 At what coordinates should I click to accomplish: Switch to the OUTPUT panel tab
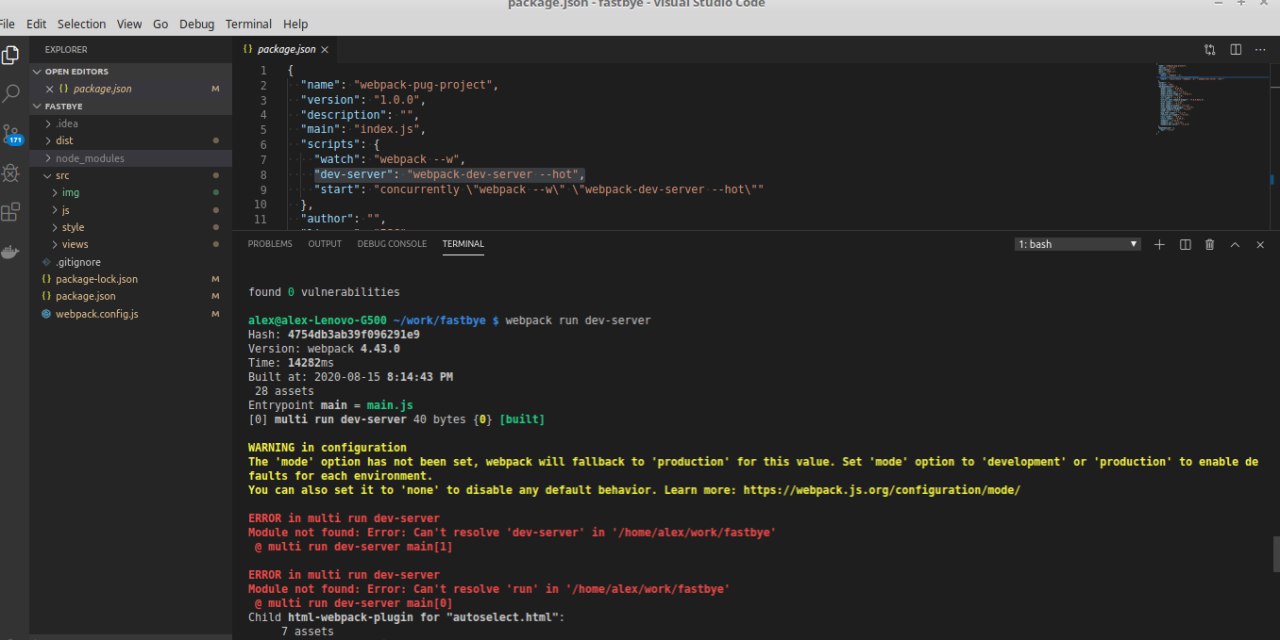click(324, 244)
